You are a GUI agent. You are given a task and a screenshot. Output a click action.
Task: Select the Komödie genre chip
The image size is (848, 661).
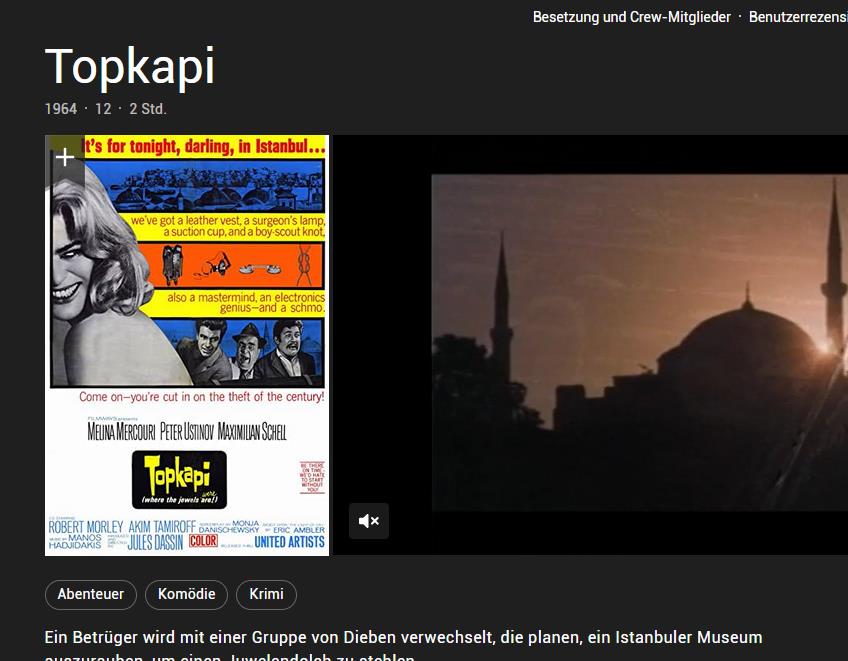point(186,594)
